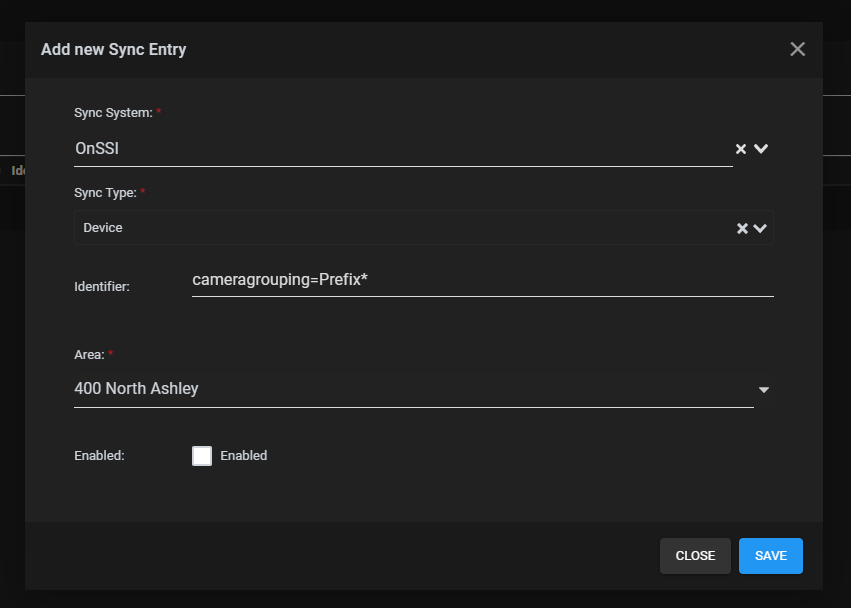Click the Add new Sync Entry title
This screenshot has width=851, height=608.
point(113,49)
